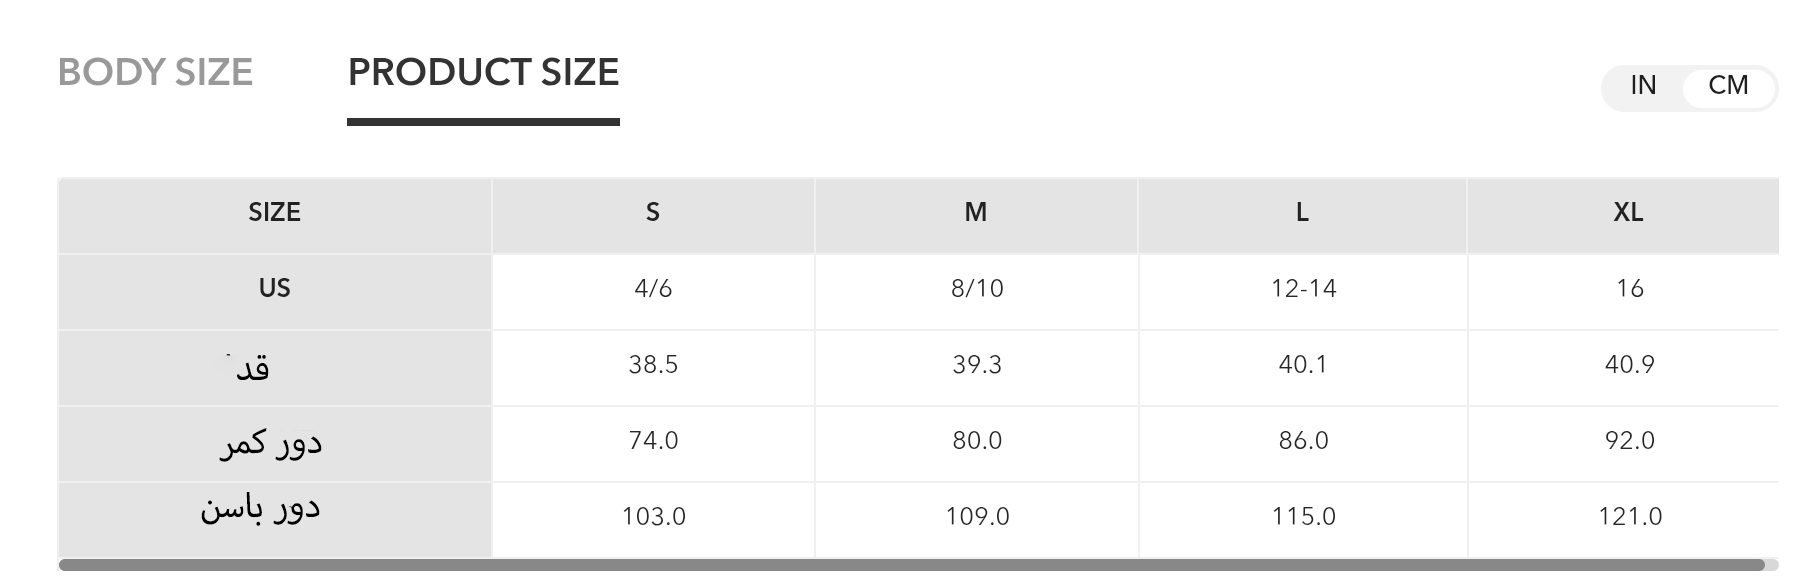Select the XL size column header
The image size is (1820, 588).
[x=1628, y=213]
